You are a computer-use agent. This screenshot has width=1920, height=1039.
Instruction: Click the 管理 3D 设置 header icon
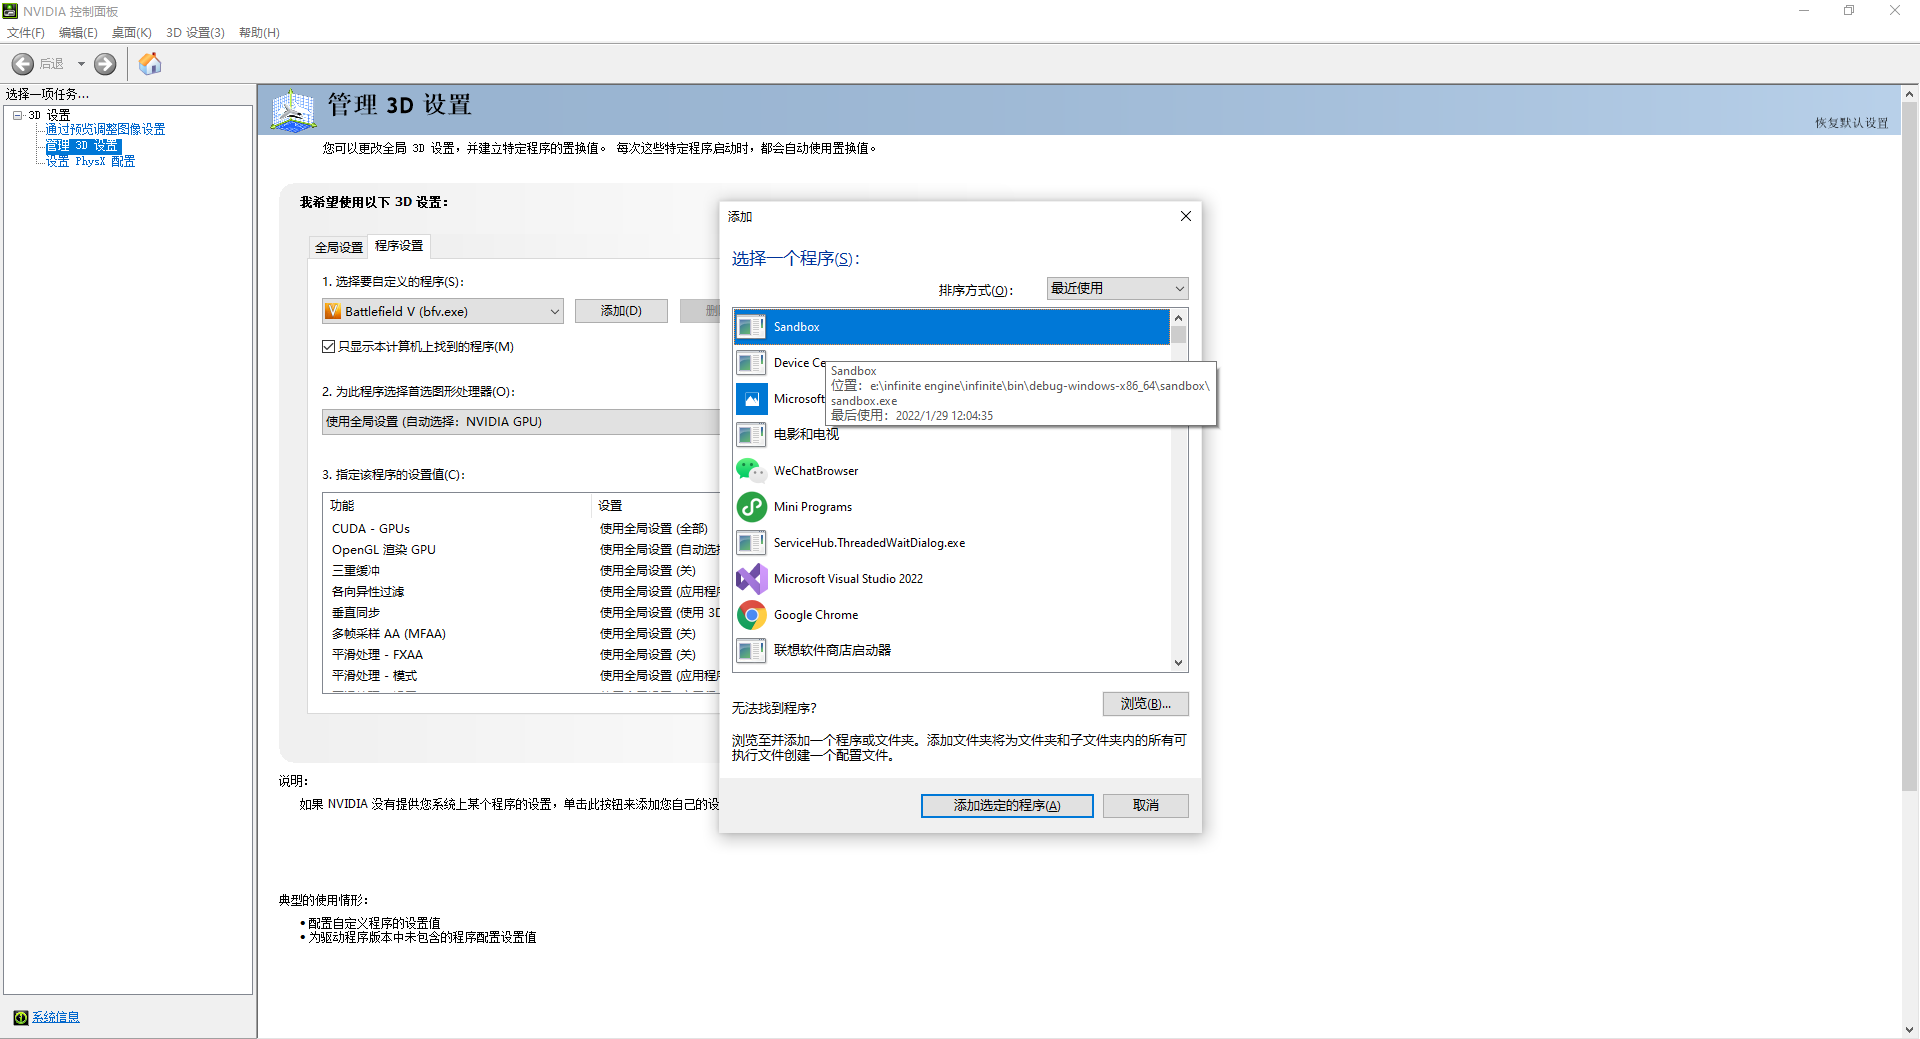tap(293, 110)
